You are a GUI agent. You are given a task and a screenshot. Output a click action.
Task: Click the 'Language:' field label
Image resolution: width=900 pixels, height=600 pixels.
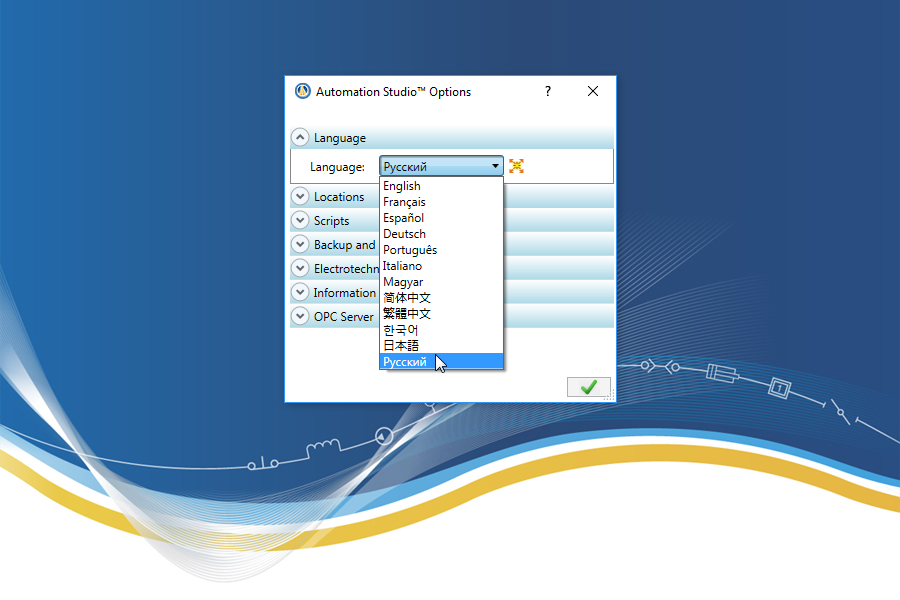[x=338, y=167]
